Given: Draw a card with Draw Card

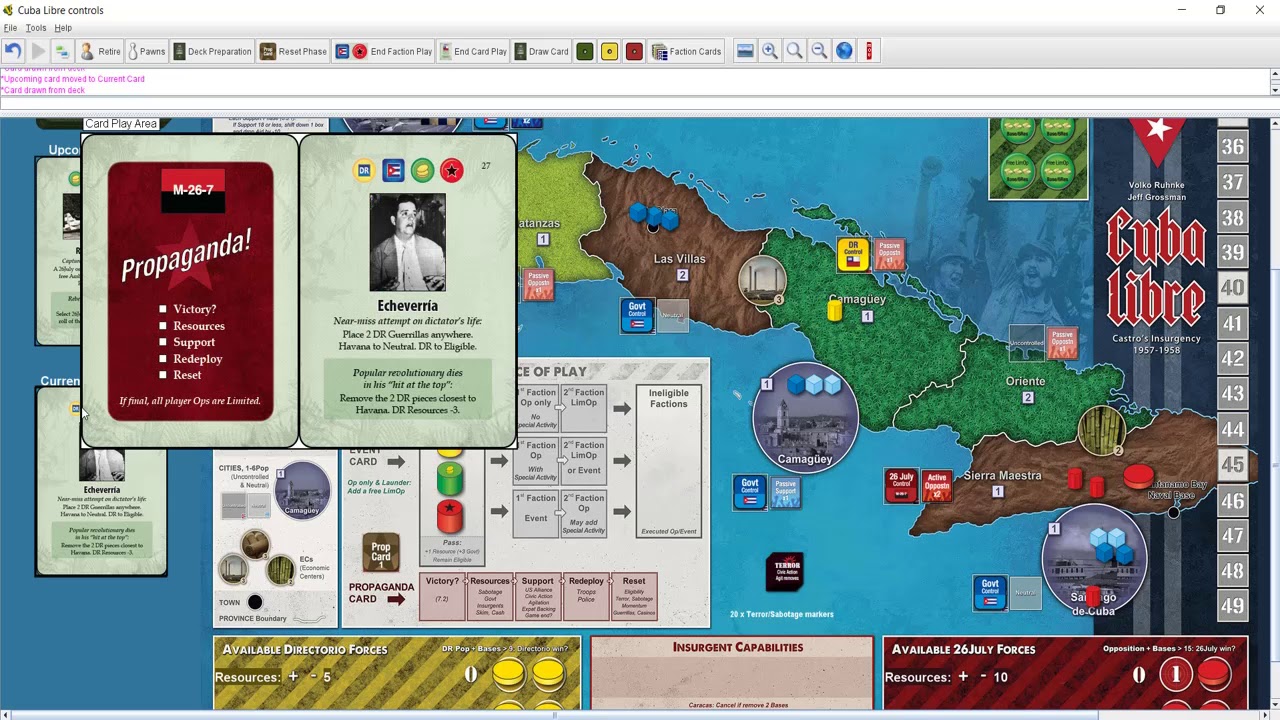Looking at the screenshot, I should (x=542, y=51).
